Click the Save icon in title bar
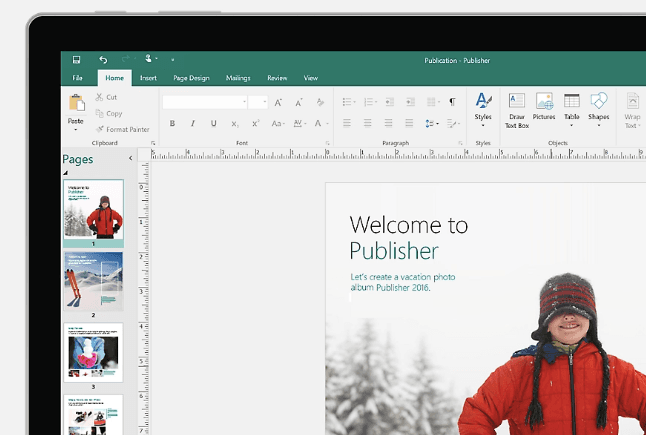Image resolution: width=646 pixels, height=435 pixels. tap(77, 60)
